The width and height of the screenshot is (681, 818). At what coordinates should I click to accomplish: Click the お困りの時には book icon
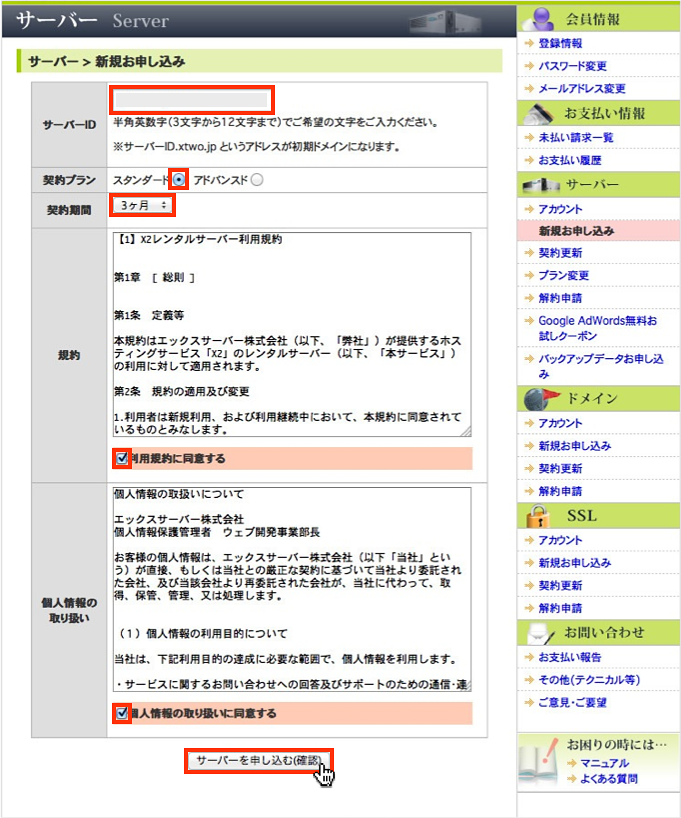[x=539, y=760]
